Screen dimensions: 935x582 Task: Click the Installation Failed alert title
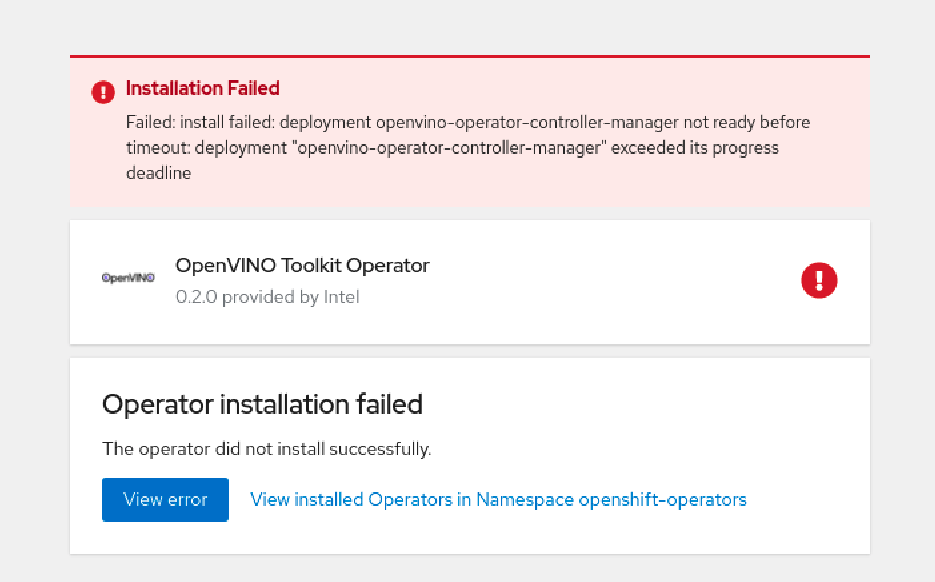pos(202,89)
